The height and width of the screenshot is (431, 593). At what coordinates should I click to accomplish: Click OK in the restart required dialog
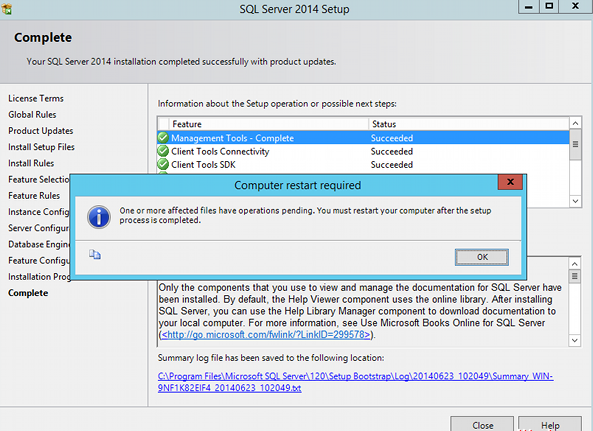click(x=482, y=257)
